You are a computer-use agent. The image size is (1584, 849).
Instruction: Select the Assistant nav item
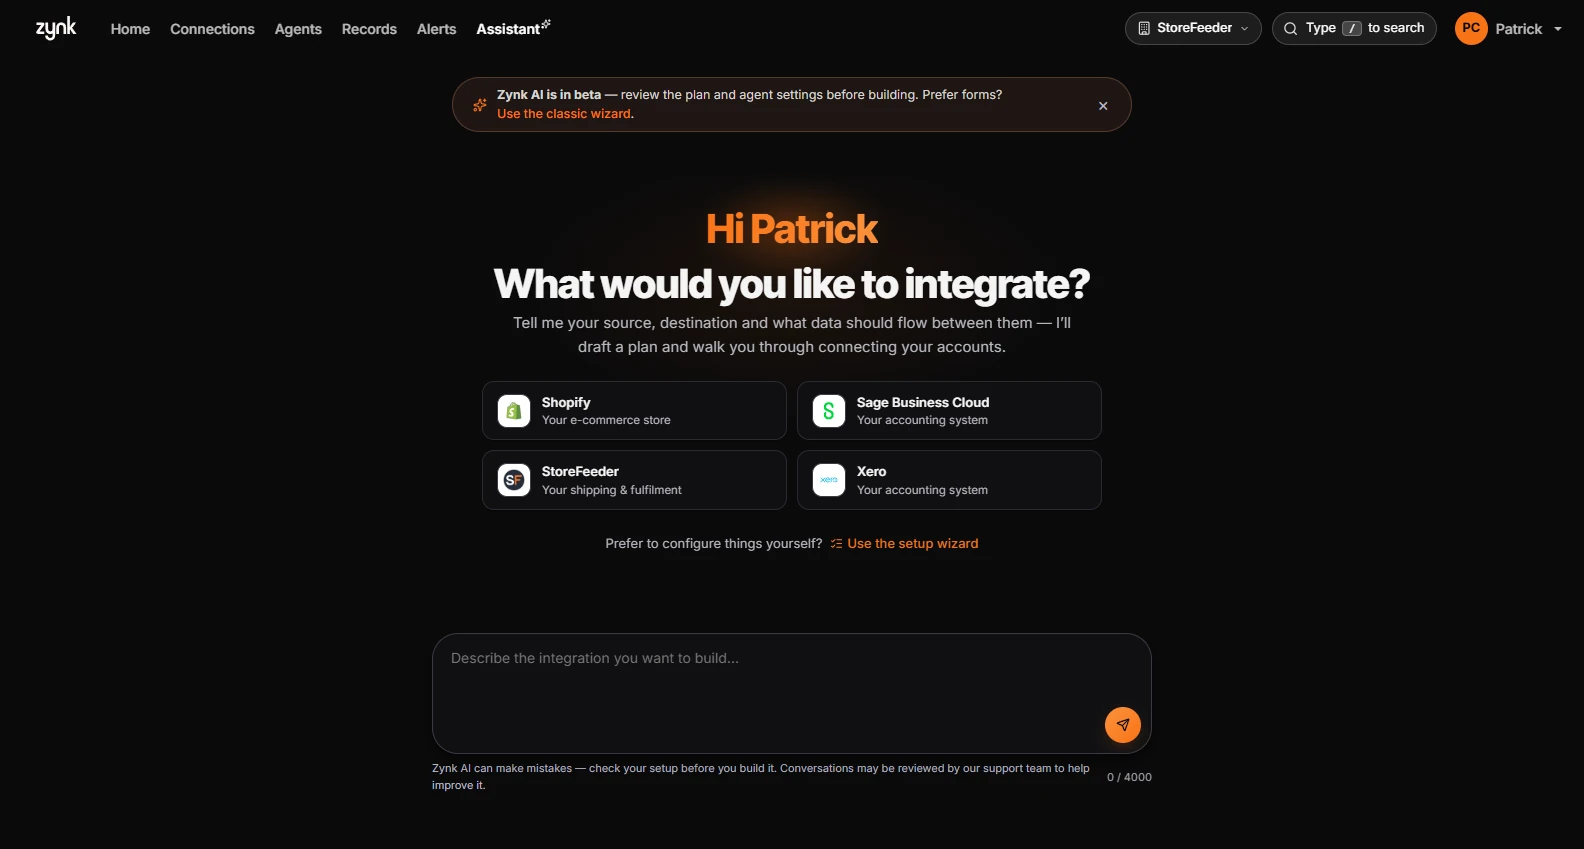tap(513, 29)
